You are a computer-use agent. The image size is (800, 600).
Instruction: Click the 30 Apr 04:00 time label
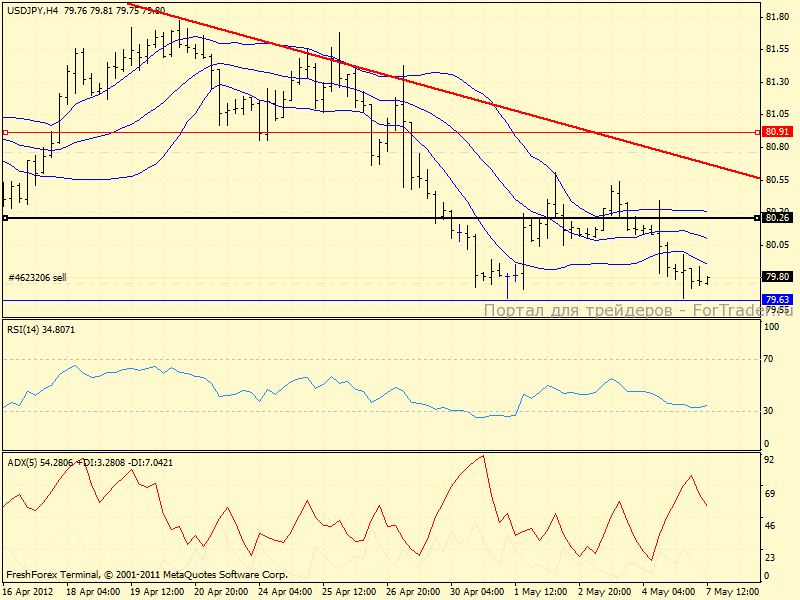click(x=478, y=592)
